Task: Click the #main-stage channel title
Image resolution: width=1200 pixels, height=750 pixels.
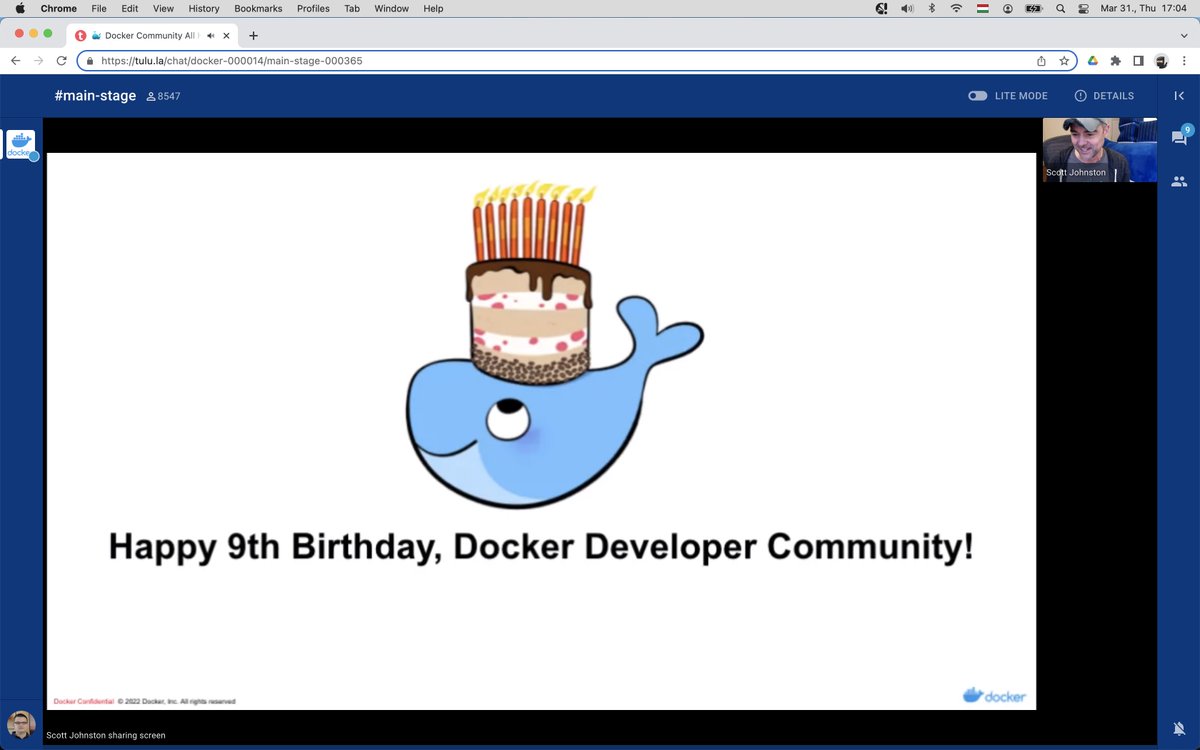Action: tap(95, 96)
